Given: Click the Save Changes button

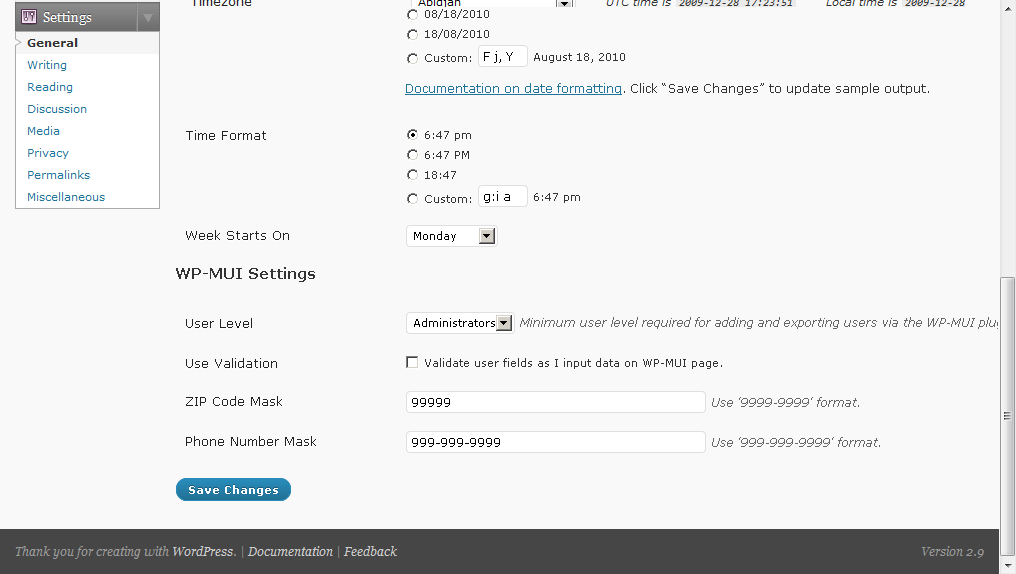Looking at the screenshot, I should coord(233,490).
